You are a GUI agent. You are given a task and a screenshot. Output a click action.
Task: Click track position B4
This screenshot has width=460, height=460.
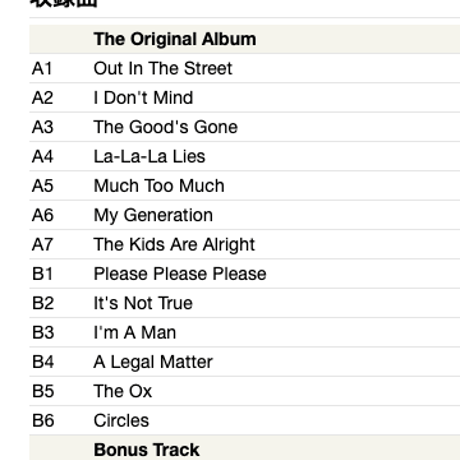(x=43, y=362)
